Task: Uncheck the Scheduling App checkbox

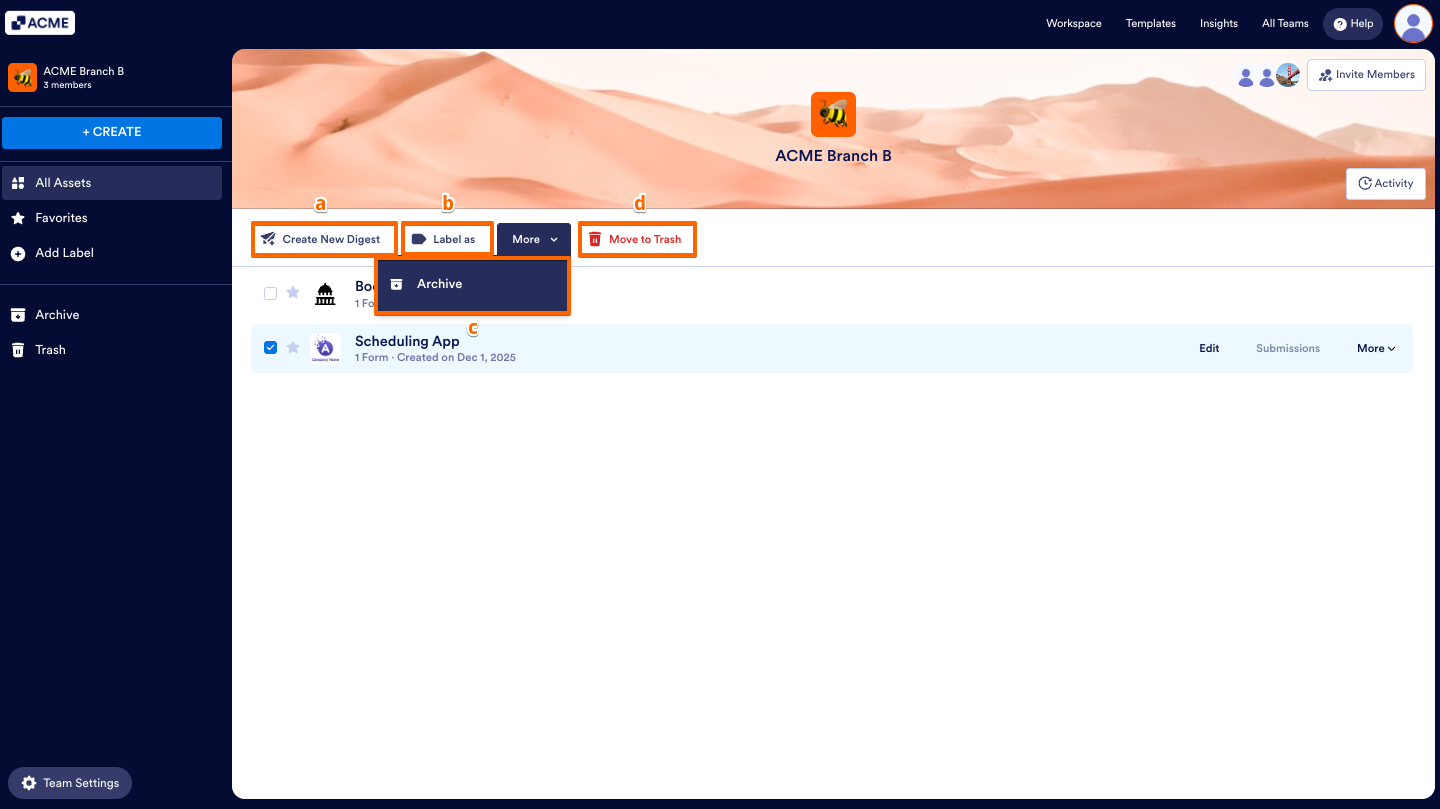Action: pyautogui.click(x=270, y=348)
